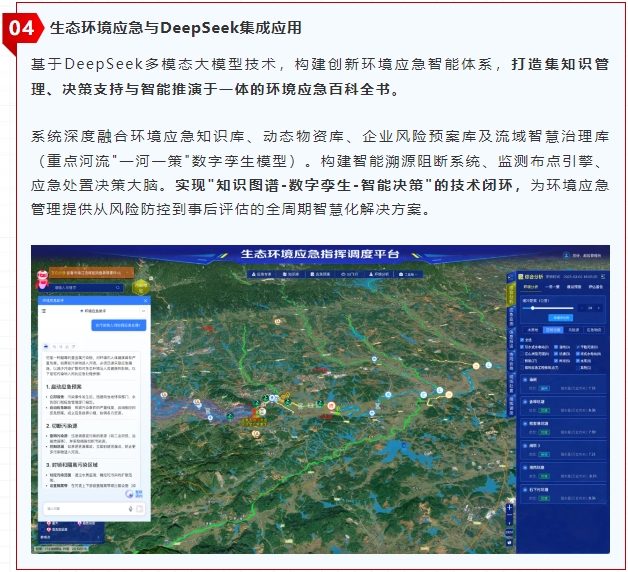Screen dimensions: 628x572
Task: Open 知识库 in the top map toolbar
Action: point(291,274)
